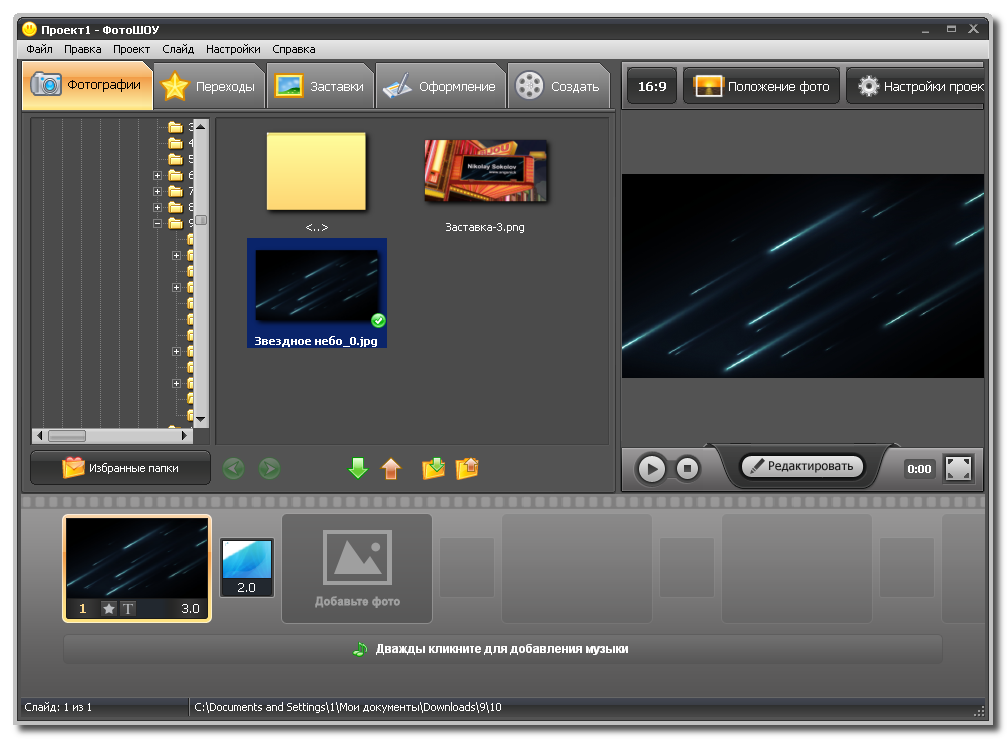Click the orange up arrow remove icon
The height and width of the screenshot is (739, 1007).
point(391,468)
